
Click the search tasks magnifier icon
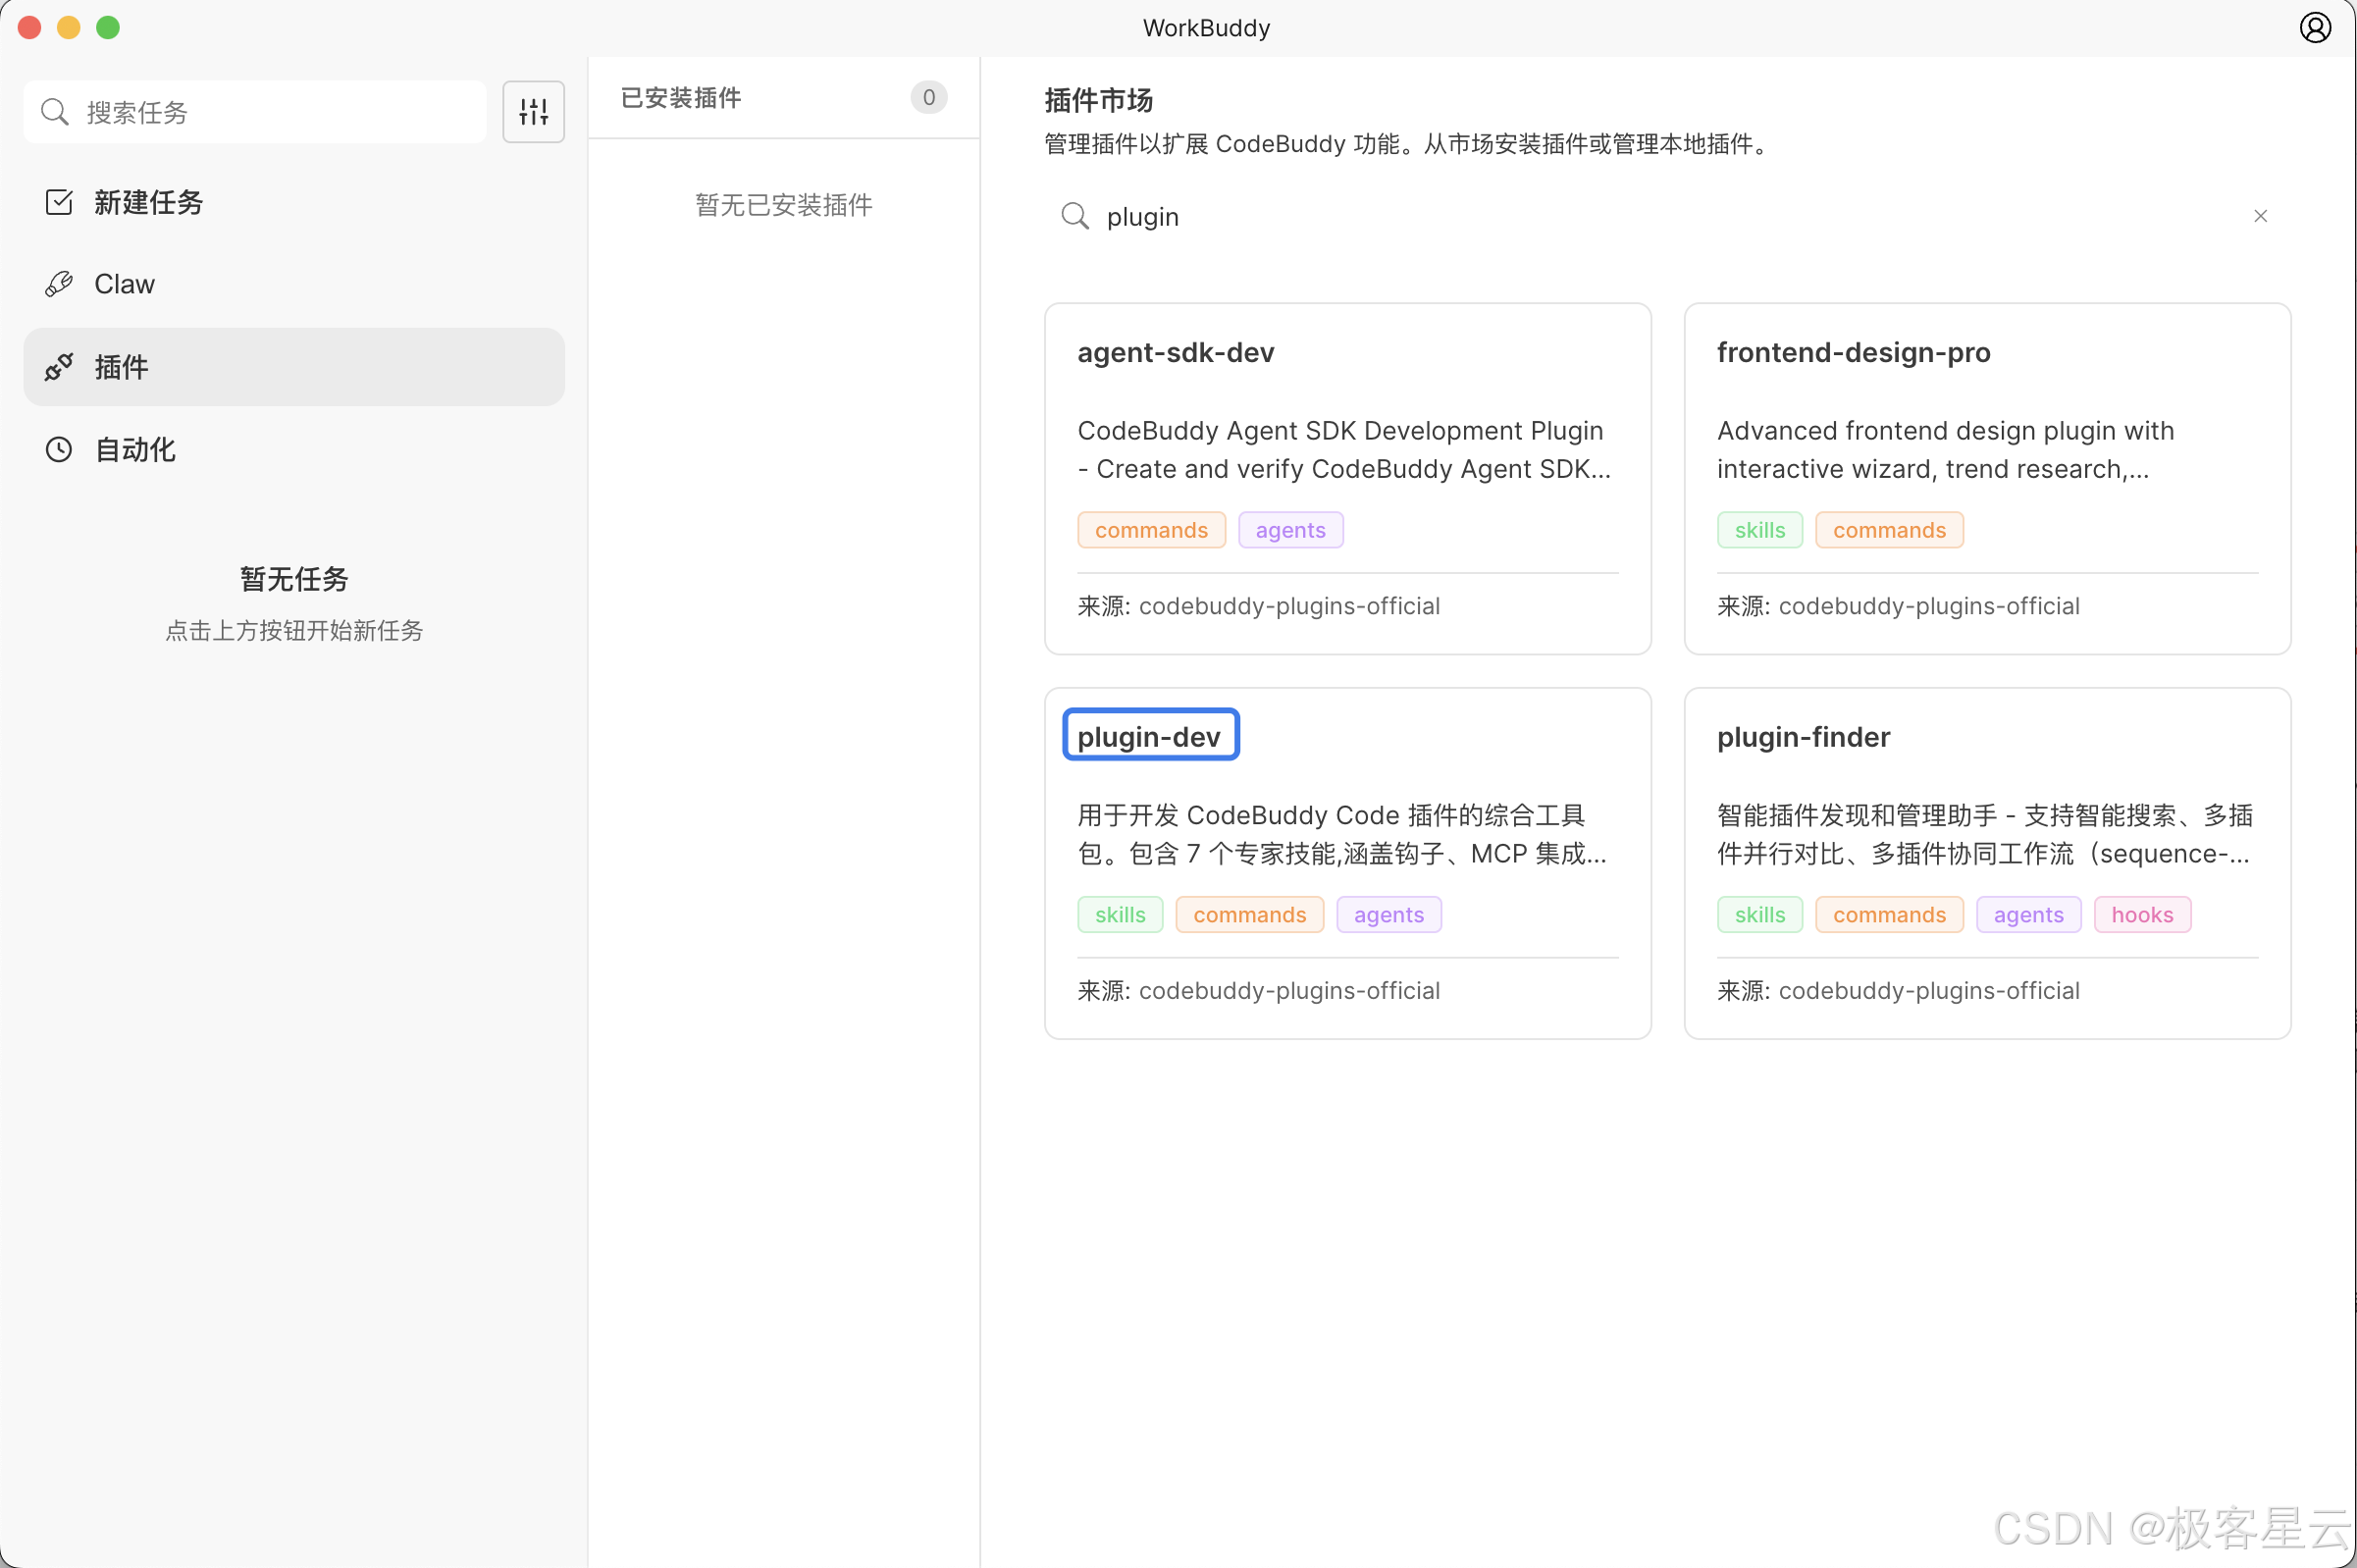pyautogui.click(x=55, y=112)
